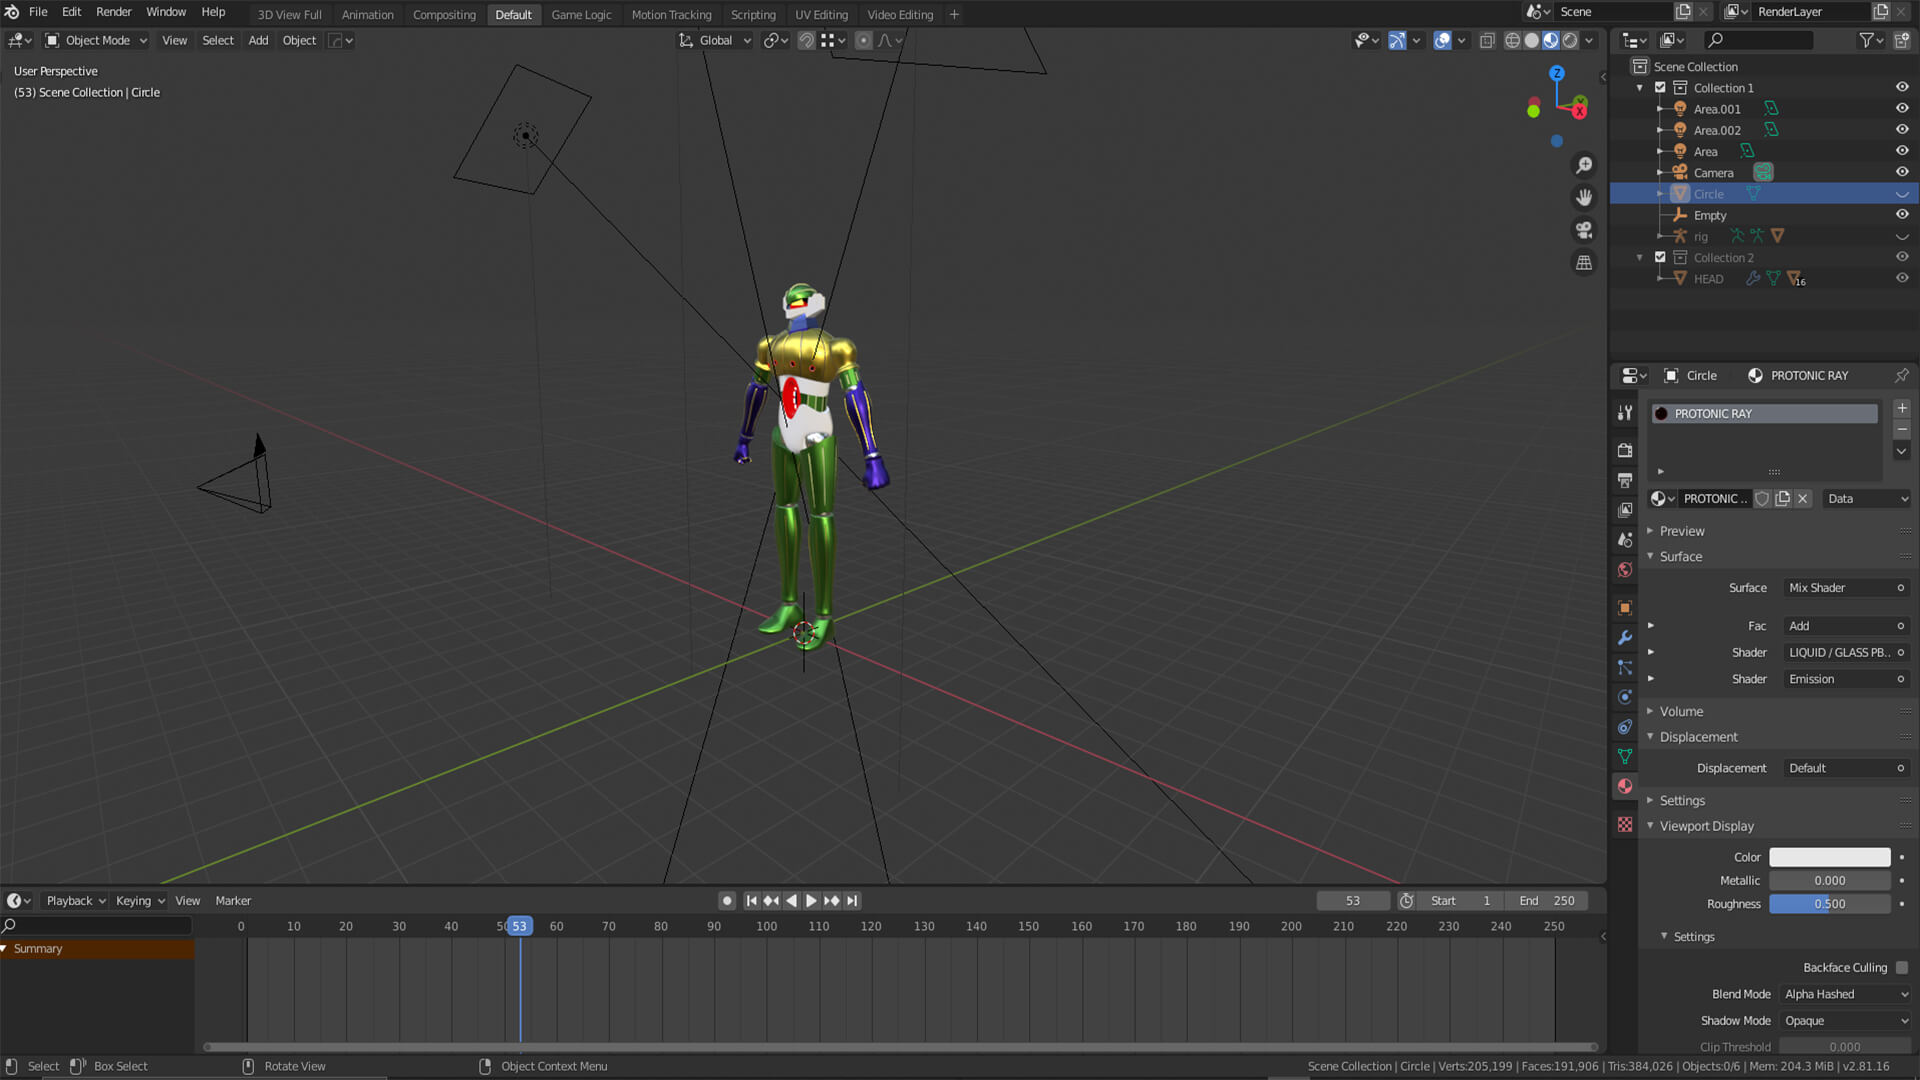Select rendered viewport shading sphere

[x=1570, y=40]
